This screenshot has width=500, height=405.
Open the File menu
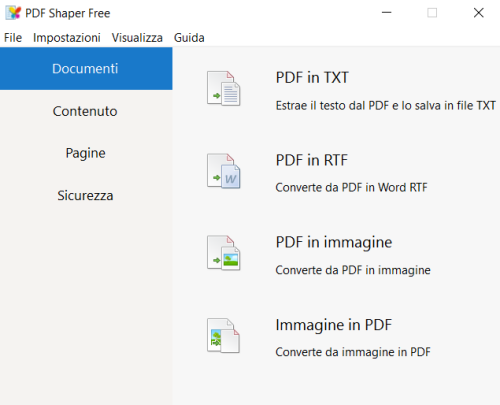point(13,38)
